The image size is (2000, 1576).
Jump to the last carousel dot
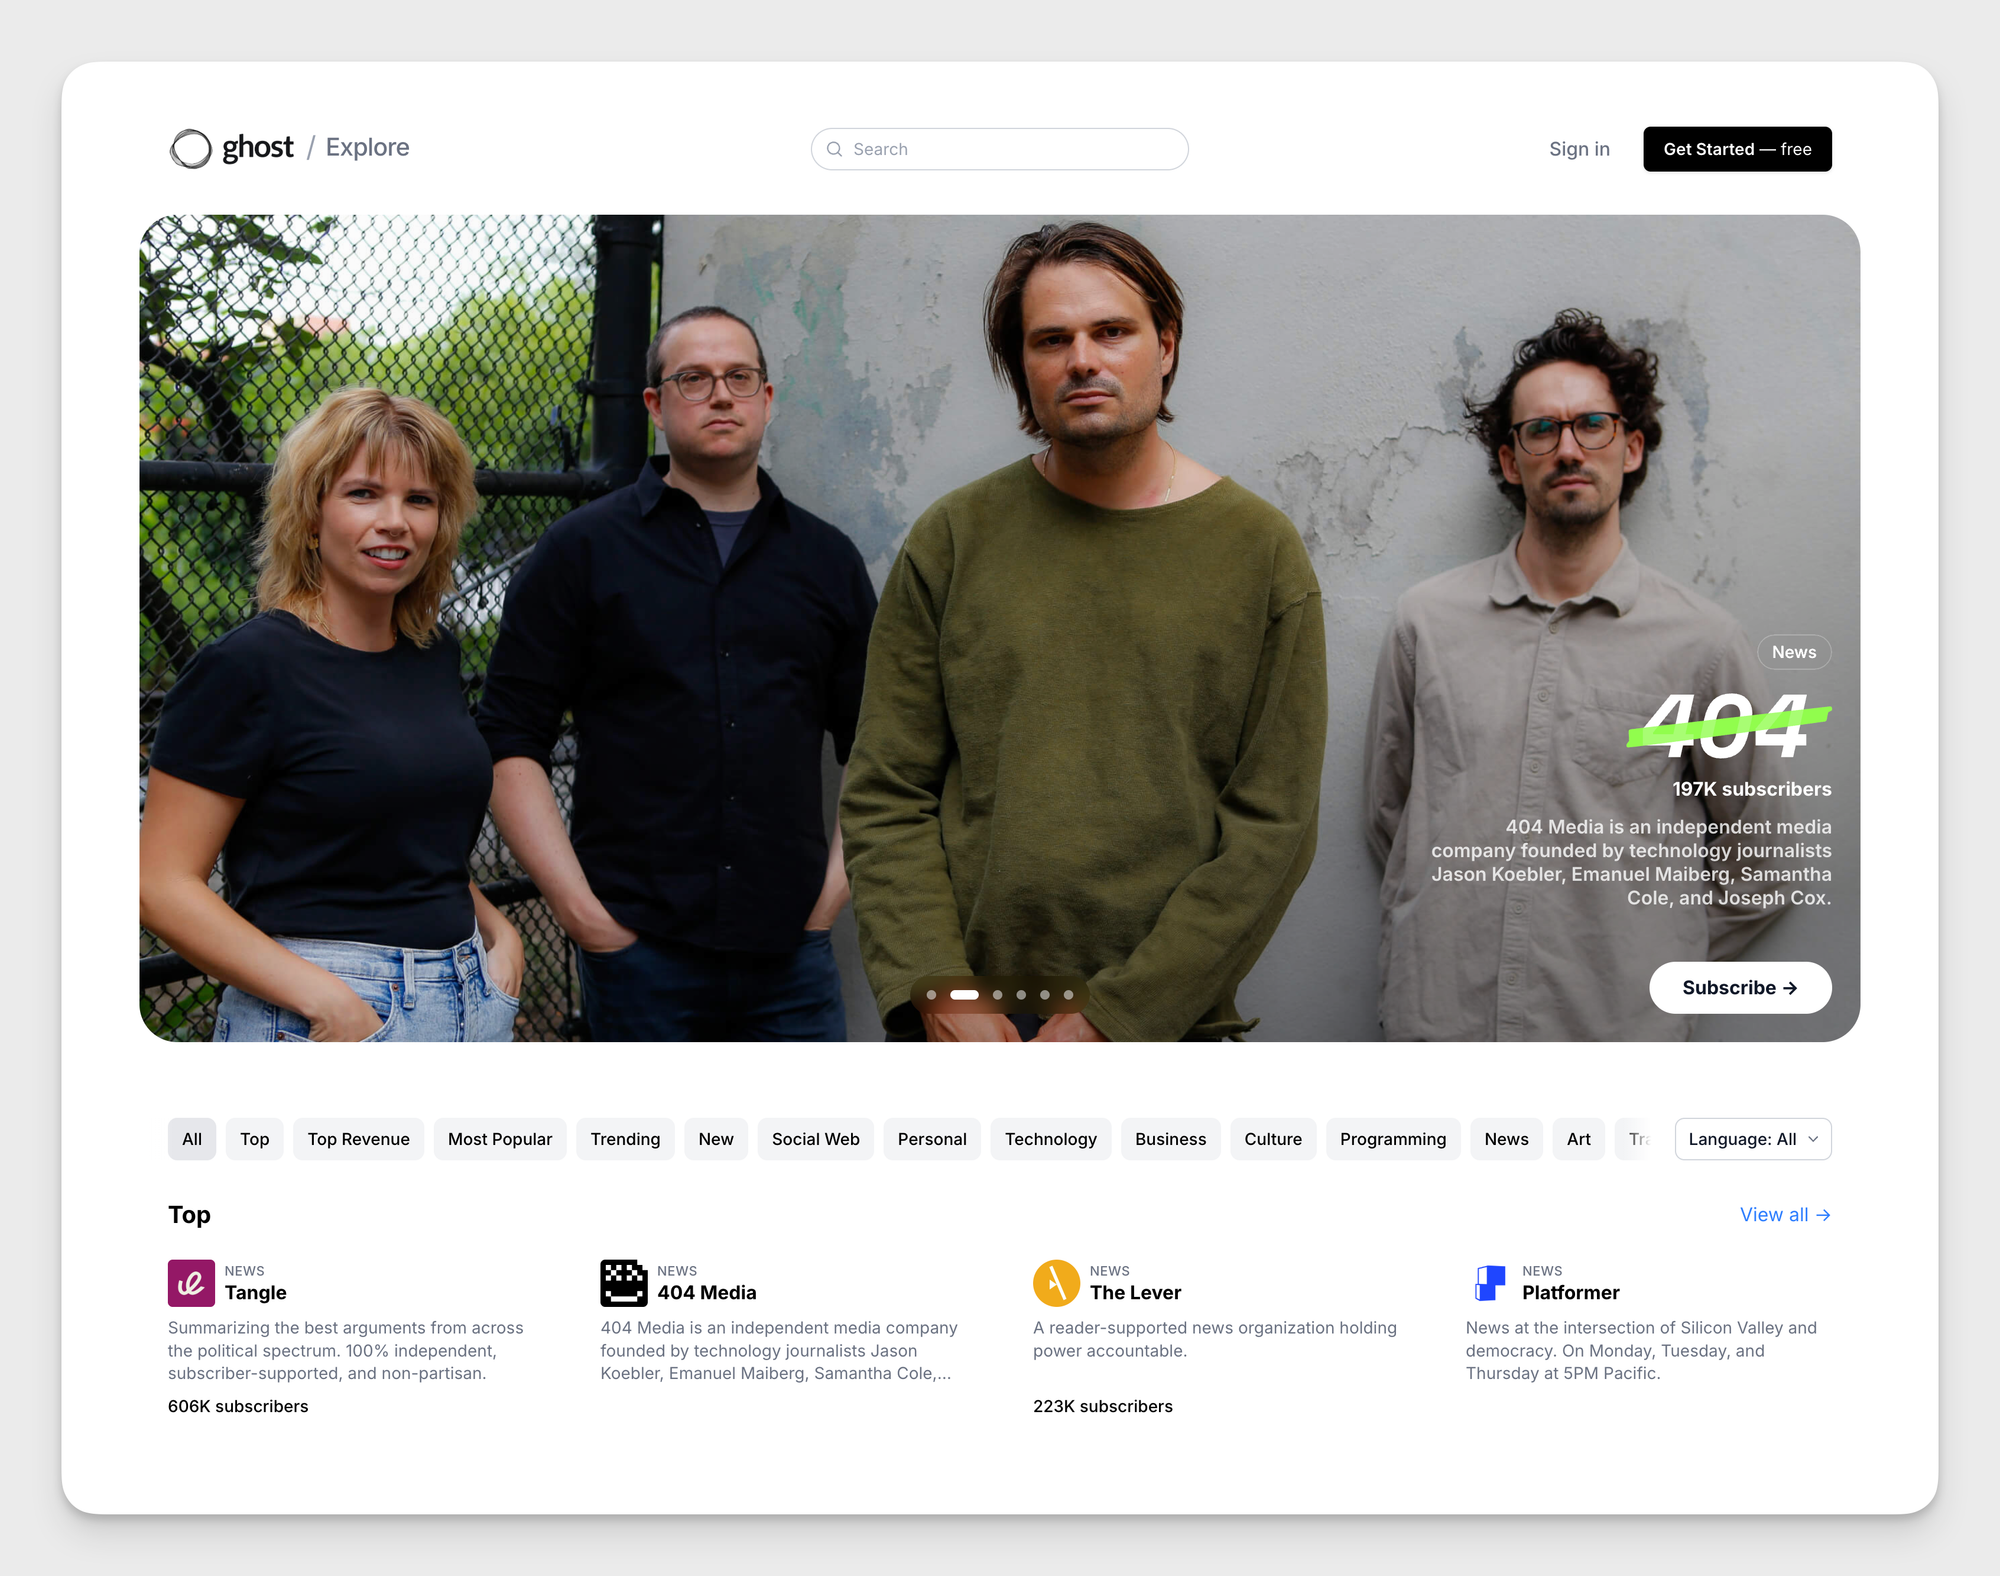coord(1068,995)
